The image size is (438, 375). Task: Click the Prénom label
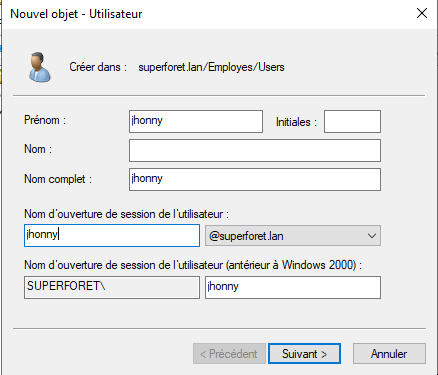[45, 120]
